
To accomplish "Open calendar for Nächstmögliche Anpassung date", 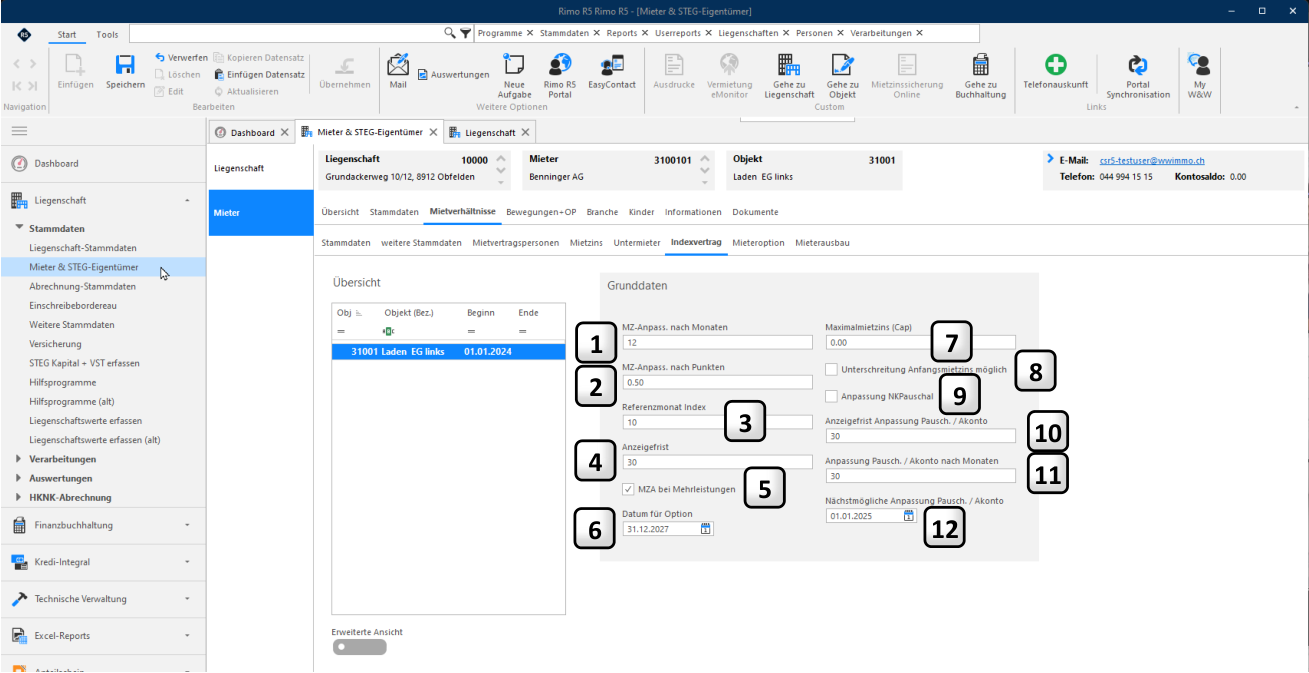I will click(908, 516).
